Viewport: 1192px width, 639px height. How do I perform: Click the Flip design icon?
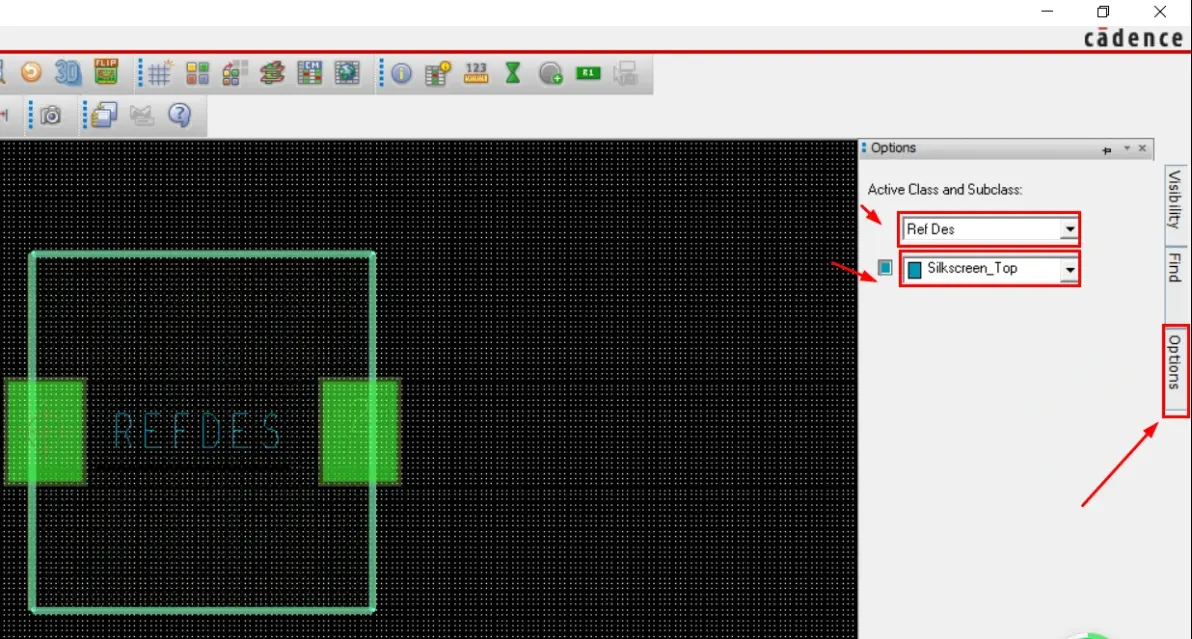(106, 71)
